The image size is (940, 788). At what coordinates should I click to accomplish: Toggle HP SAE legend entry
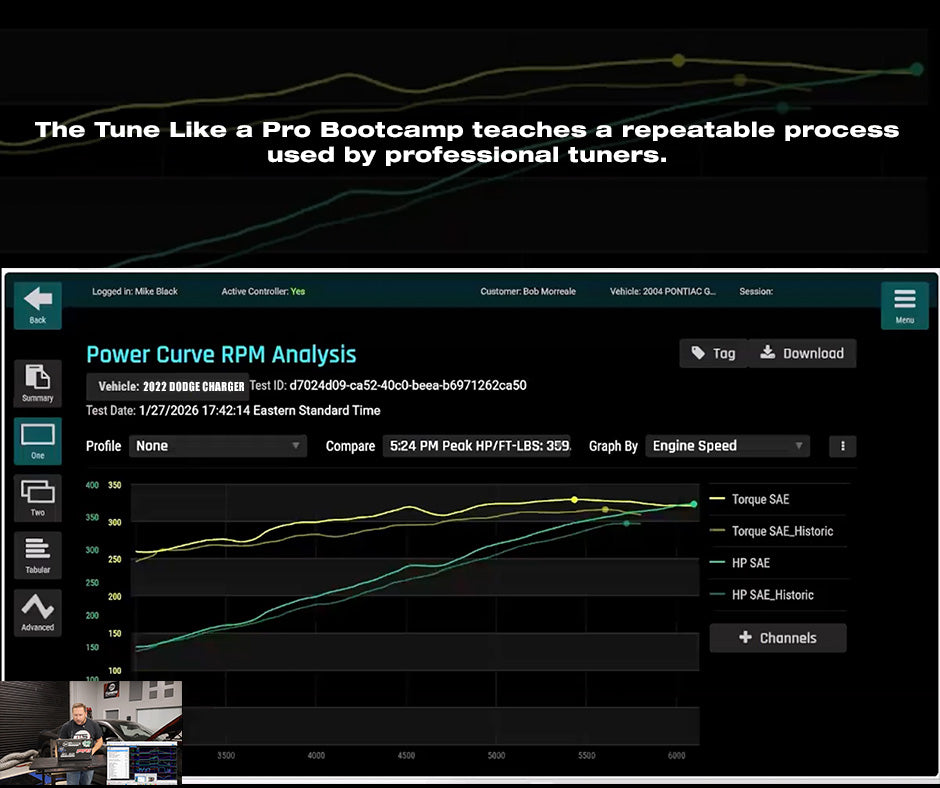pos(740,563)
